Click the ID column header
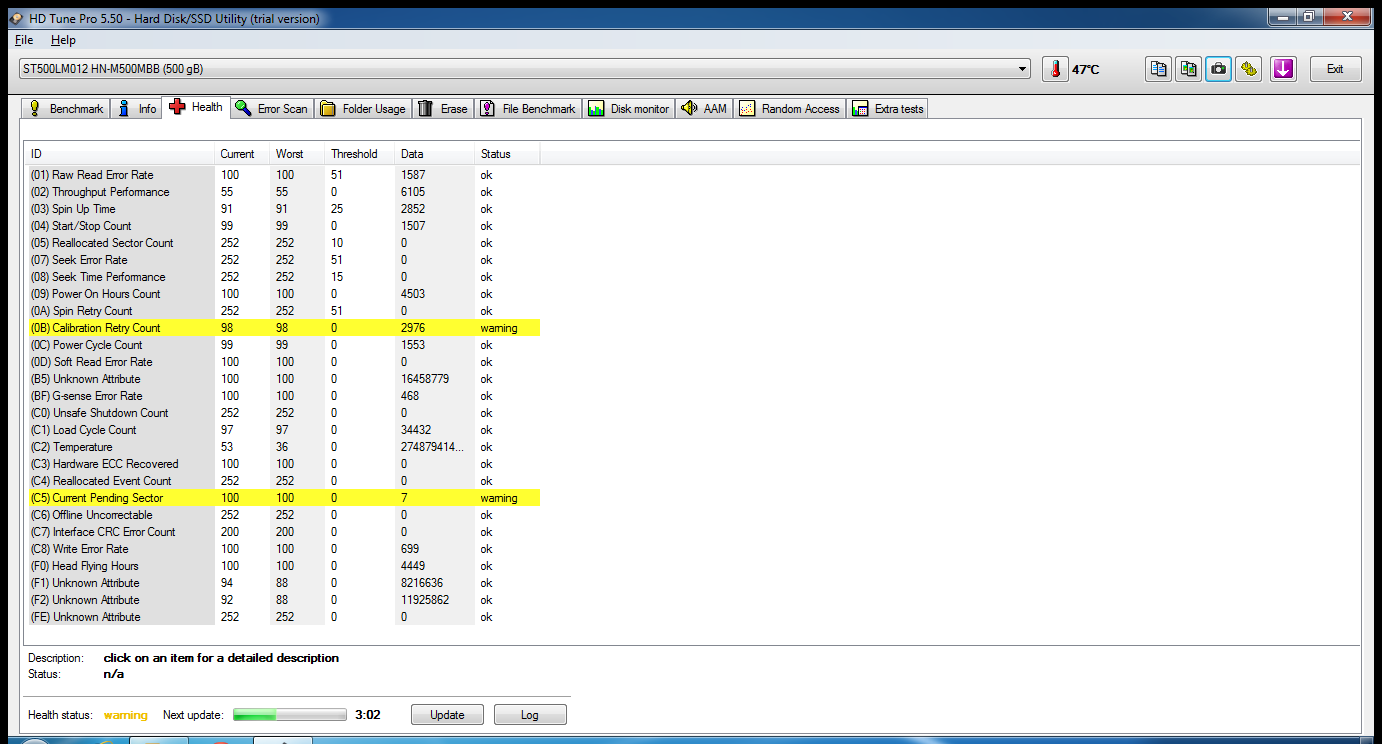Viewport: 1382px width, 744px height. tap(120, 154)
